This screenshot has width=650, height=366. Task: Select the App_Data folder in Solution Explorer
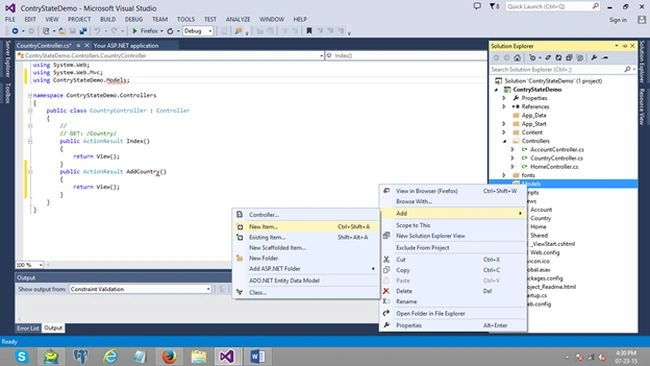tap(534, 116)
